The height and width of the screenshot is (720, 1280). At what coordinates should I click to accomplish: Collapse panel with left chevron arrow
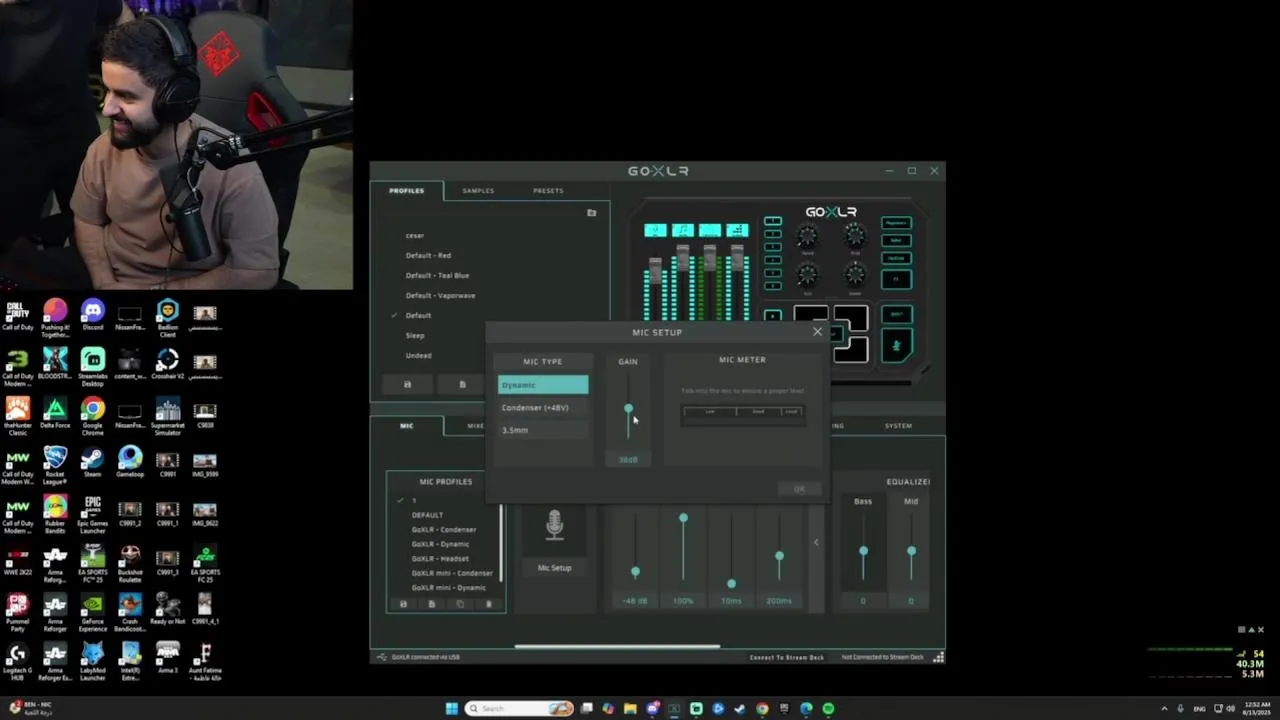[816, 542]
